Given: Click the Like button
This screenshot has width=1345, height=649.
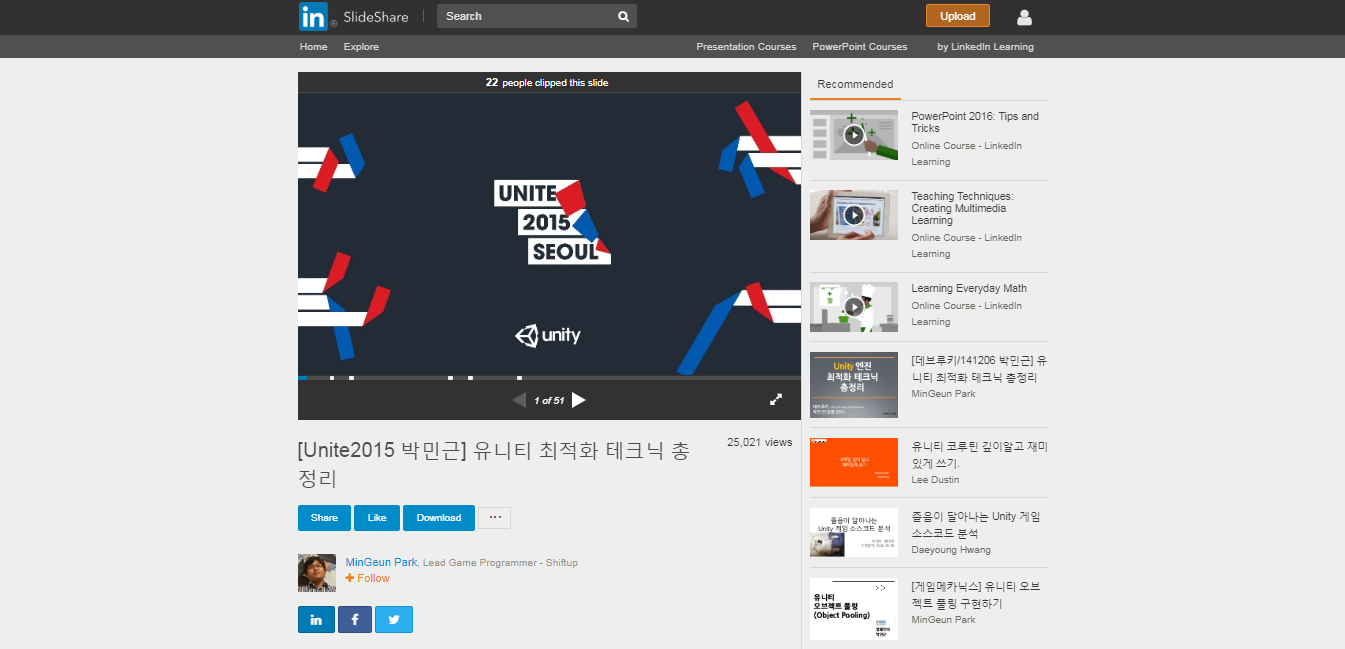Looking at the screenshot, I should 377,518.
